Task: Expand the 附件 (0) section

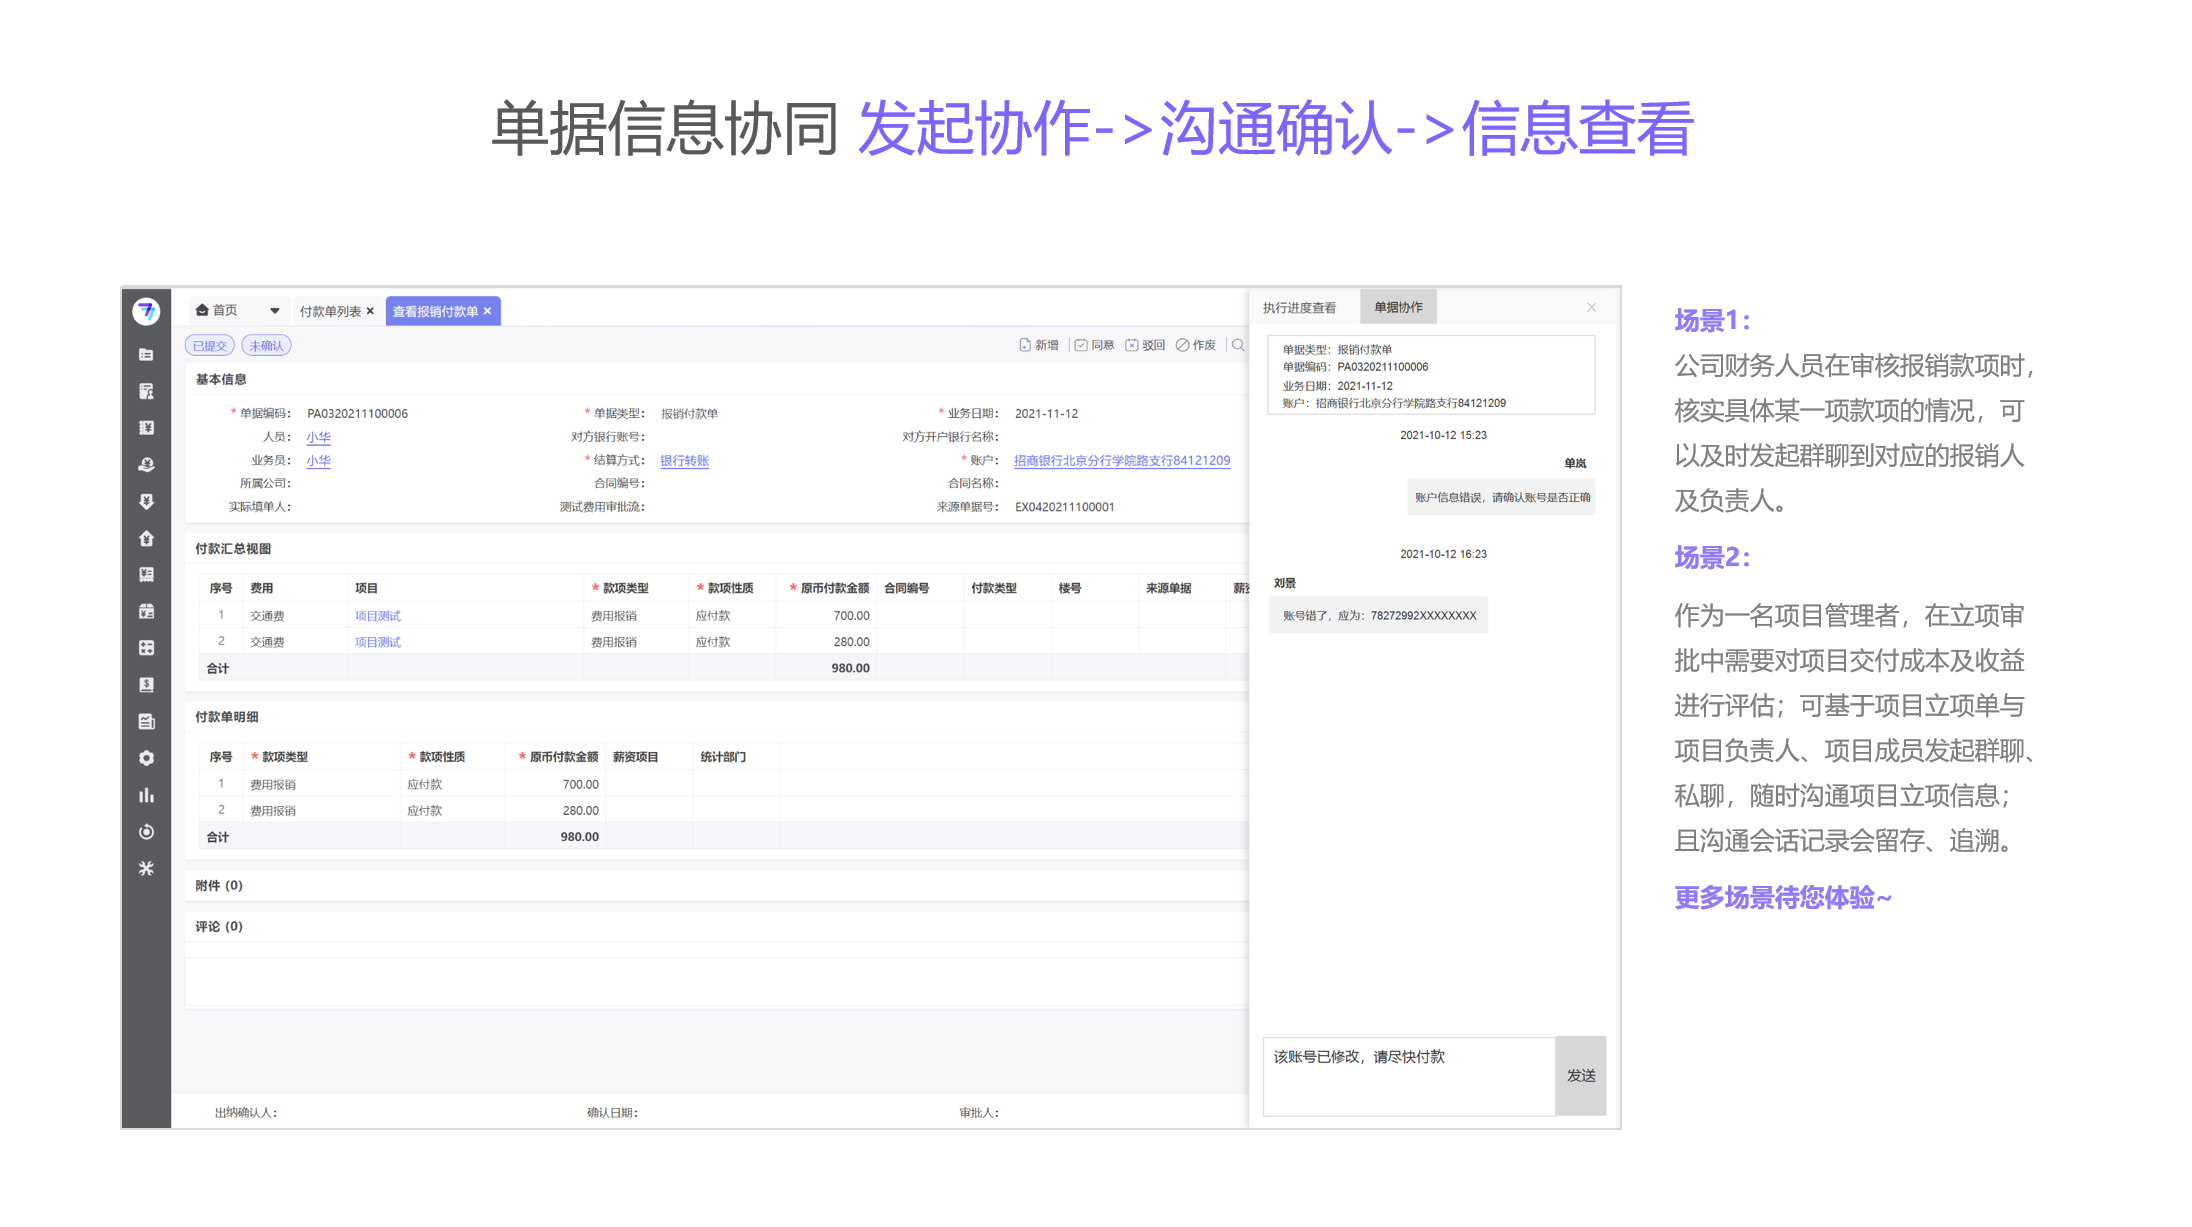Action: [x=219, y=885]
